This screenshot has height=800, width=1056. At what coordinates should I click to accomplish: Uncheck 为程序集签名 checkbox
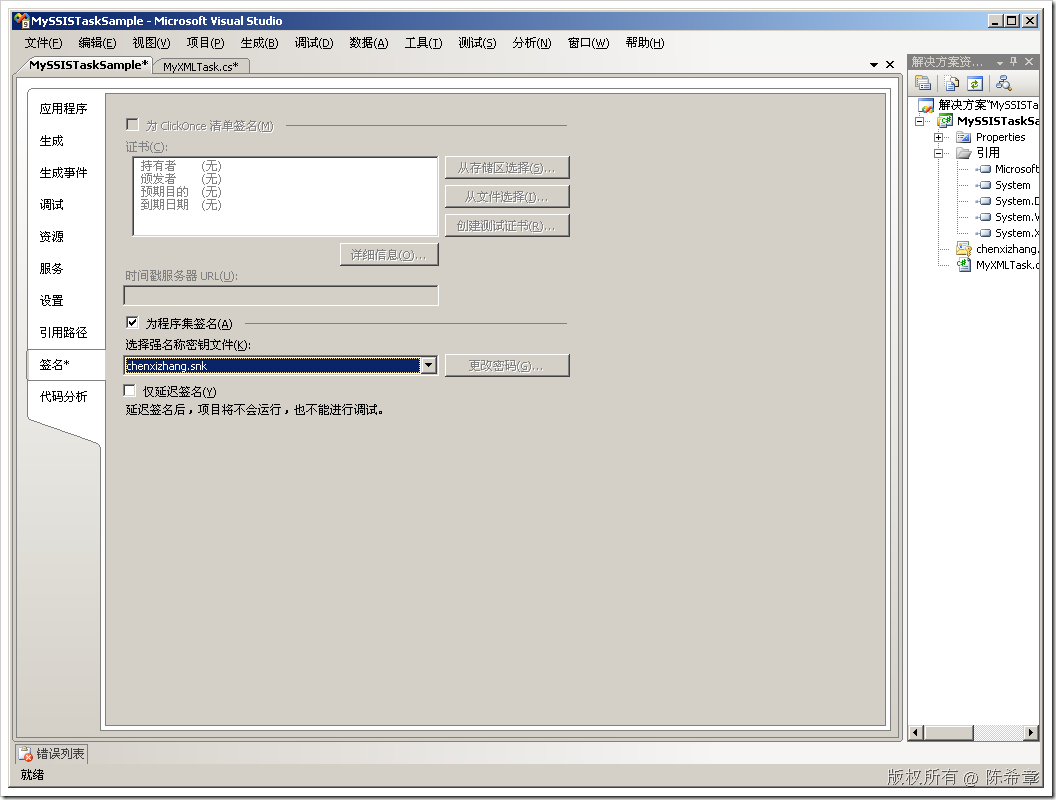(x=132, y=323)
